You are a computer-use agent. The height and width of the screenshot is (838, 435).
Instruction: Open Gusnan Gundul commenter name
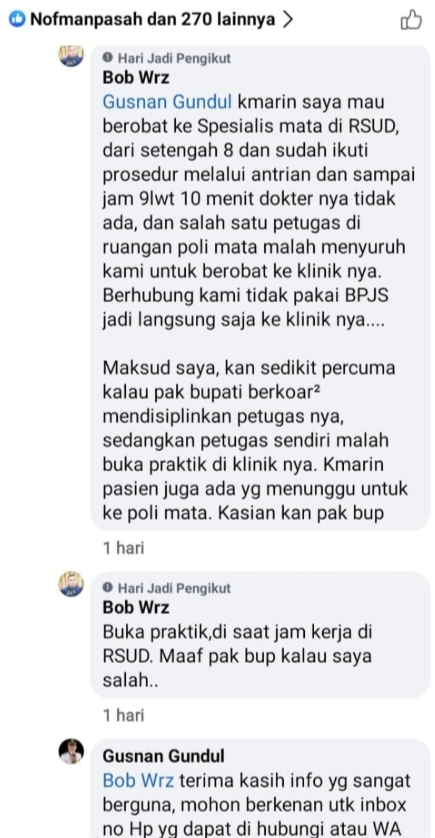[164, 756]
